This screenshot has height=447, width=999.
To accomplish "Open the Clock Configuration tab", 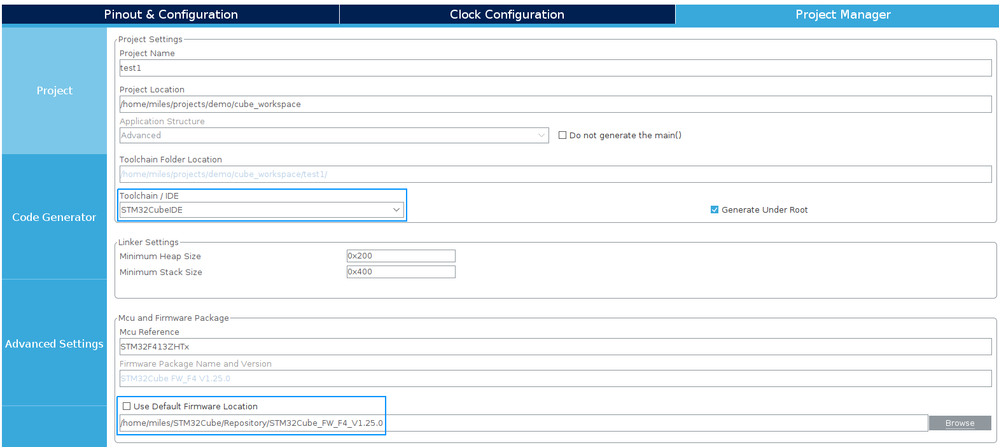I will pos(507,15).
